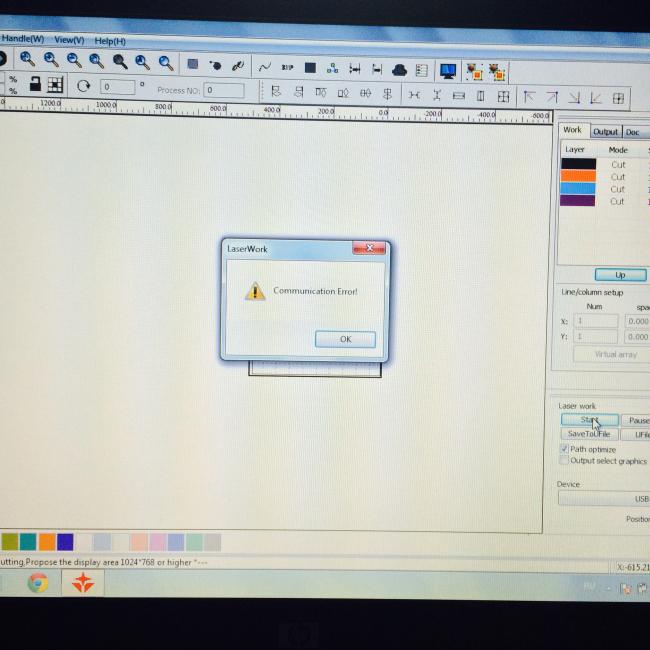Open Chrome from the Windows taskbar
This screenshot has width=650, height=650.
(38, 583)
